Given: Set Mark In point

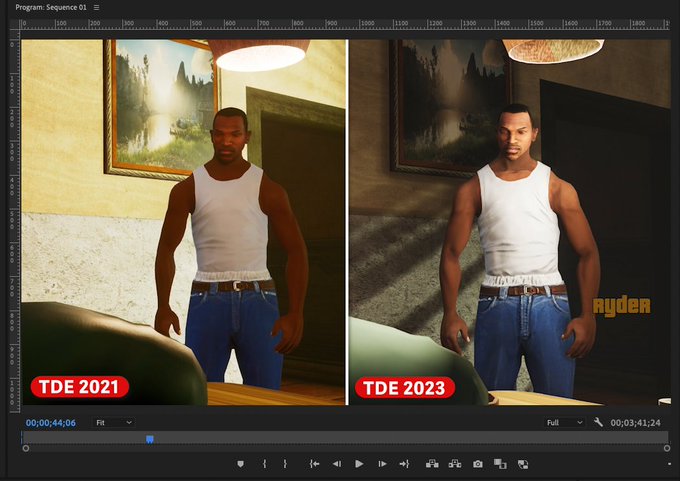Looking at the screenshot, I should point(264,464).
